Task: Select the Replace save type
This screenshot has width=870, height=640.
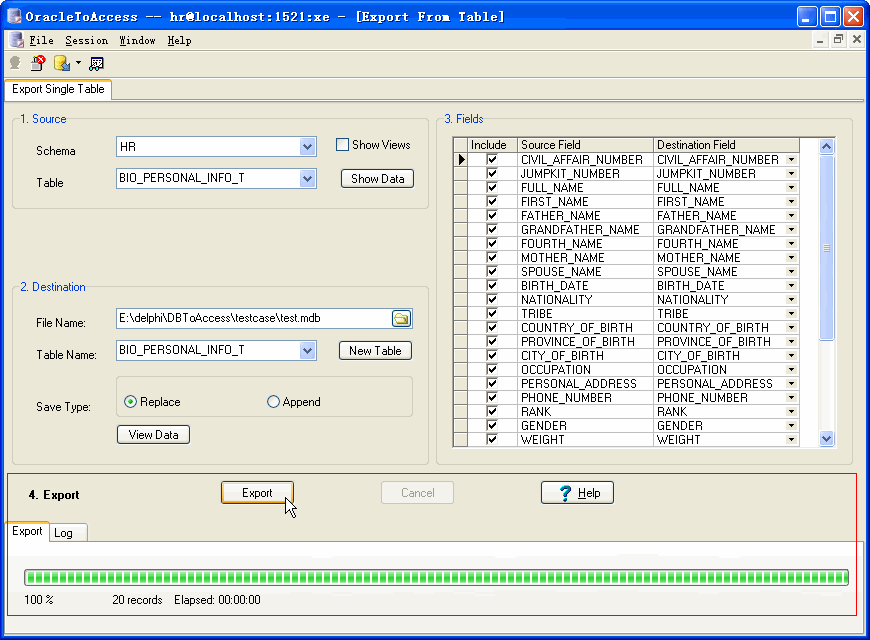Action: point(130,401)
